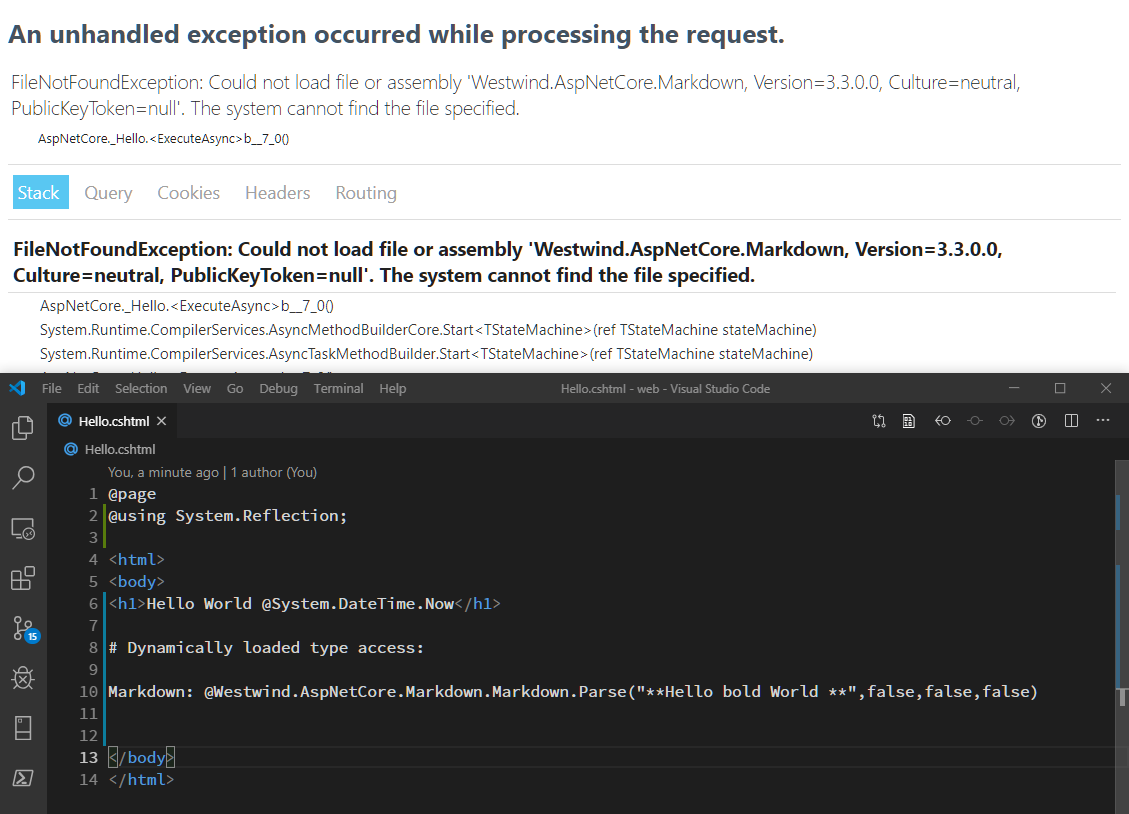Navigate to previous change using the left arrow icon
Screen dimensions: 1129x814
tap(943, 421)
